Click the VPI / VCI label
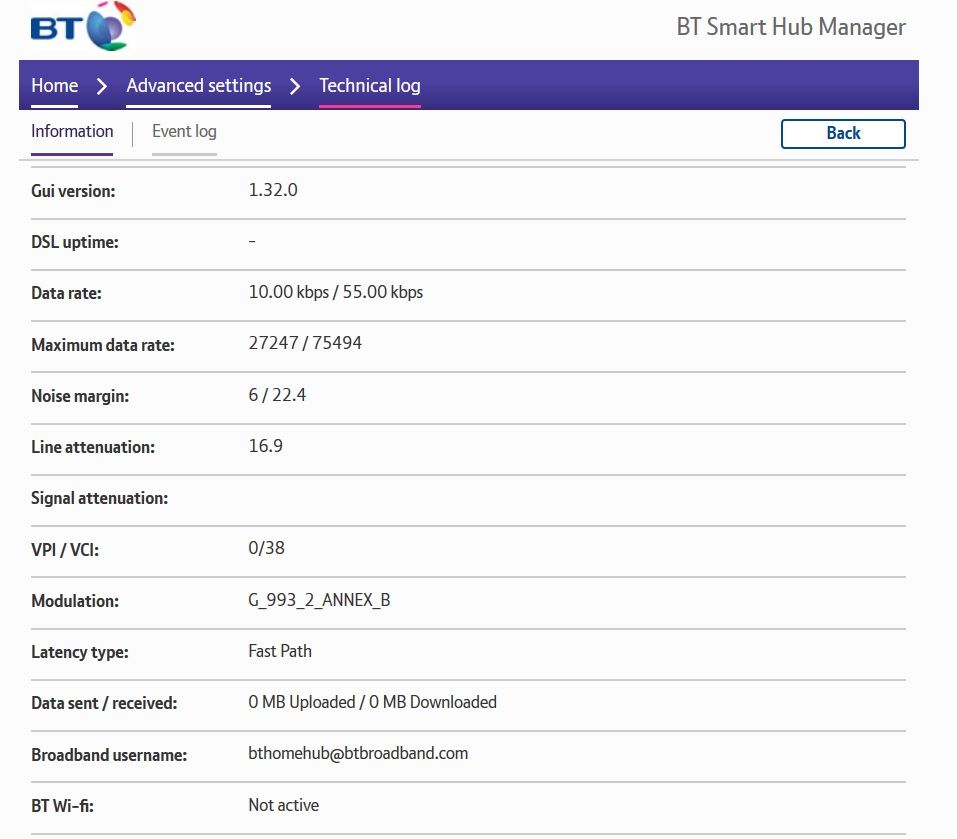Screen dimensions: 957x839 coord(65,550)
